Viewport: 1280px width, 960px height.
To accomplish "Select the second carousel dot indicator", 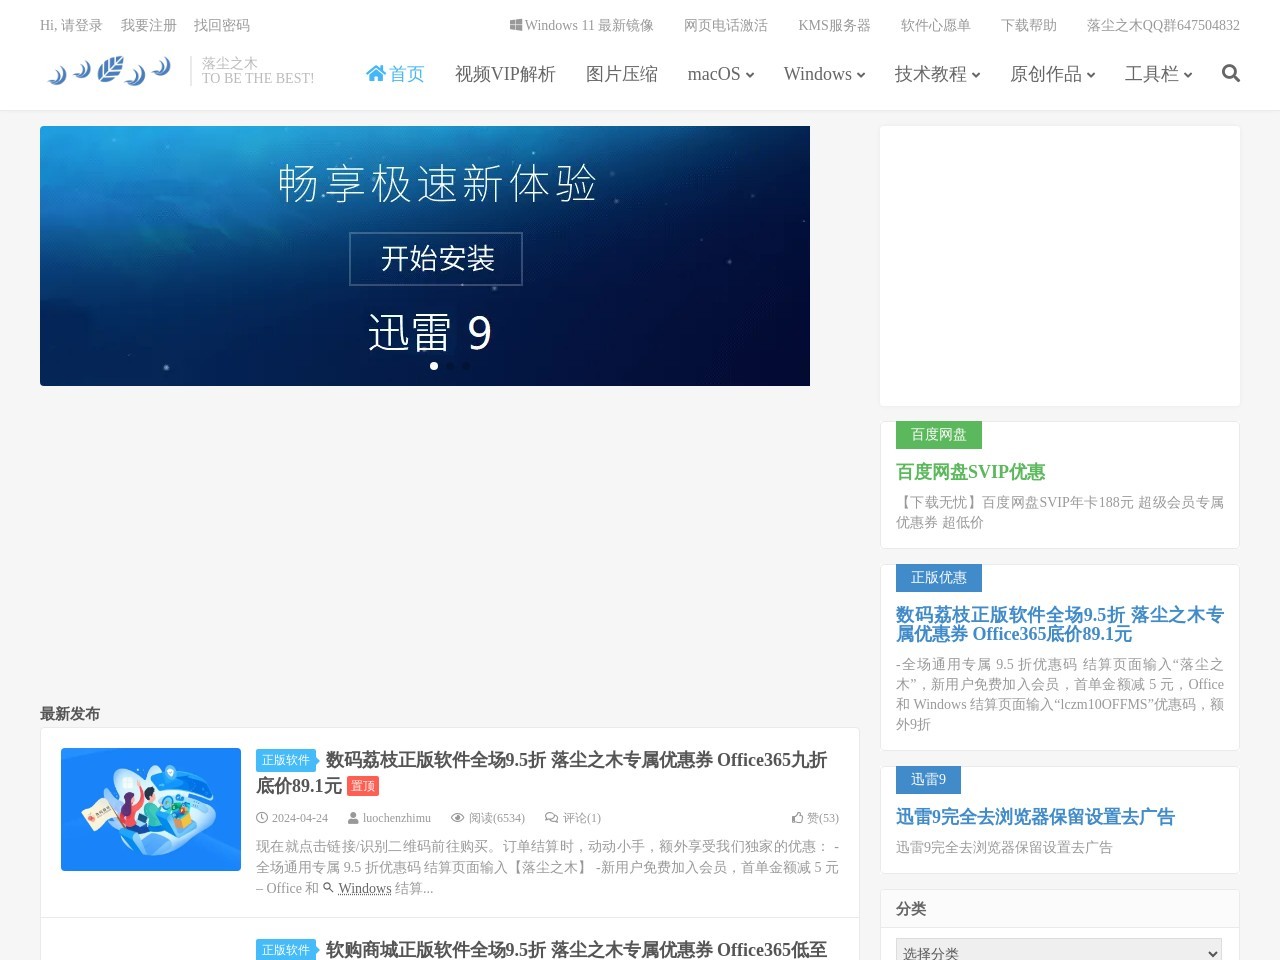I will [x=450, y=366].
